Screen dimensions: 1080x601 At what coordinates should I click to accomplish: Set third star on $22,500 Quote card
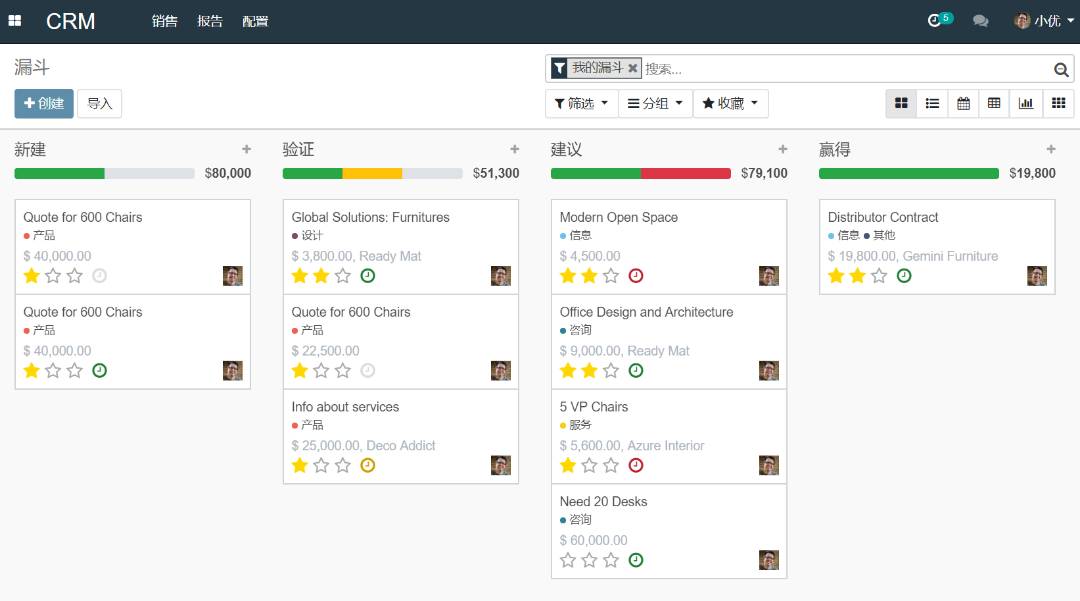pos(342,370)
